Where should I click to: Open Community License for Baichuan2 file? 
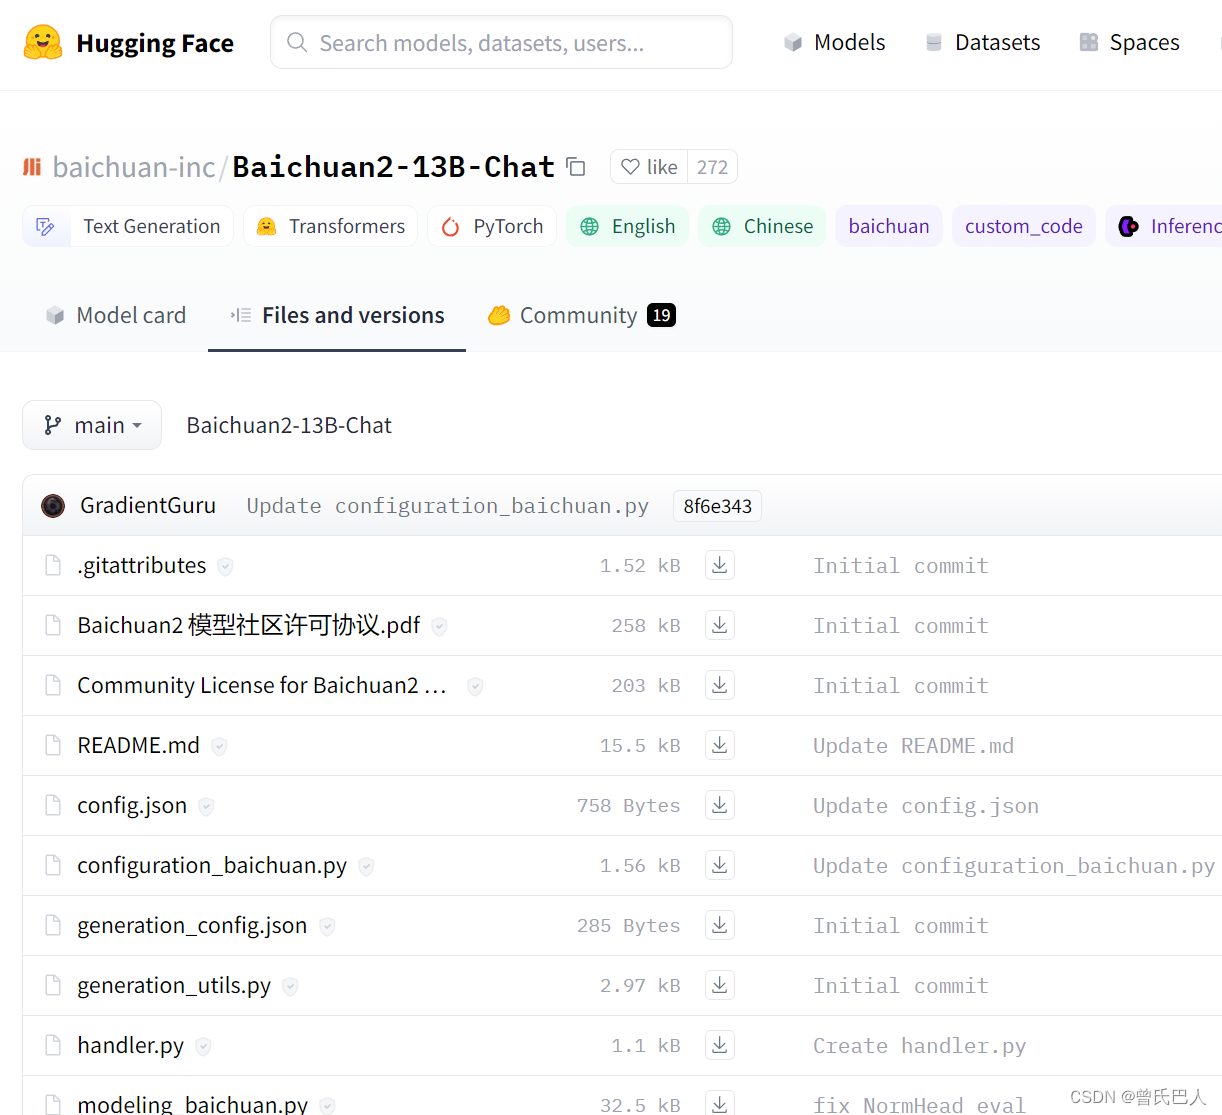pos(262,685)
